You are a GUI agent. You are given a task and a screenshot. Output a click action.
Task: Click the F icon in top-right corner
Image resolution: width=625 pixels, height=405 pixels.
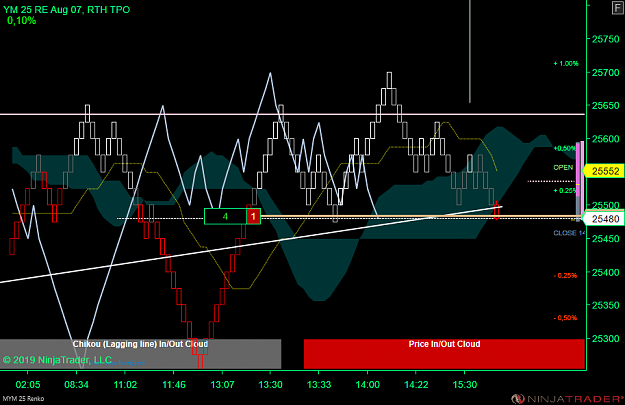618,8
